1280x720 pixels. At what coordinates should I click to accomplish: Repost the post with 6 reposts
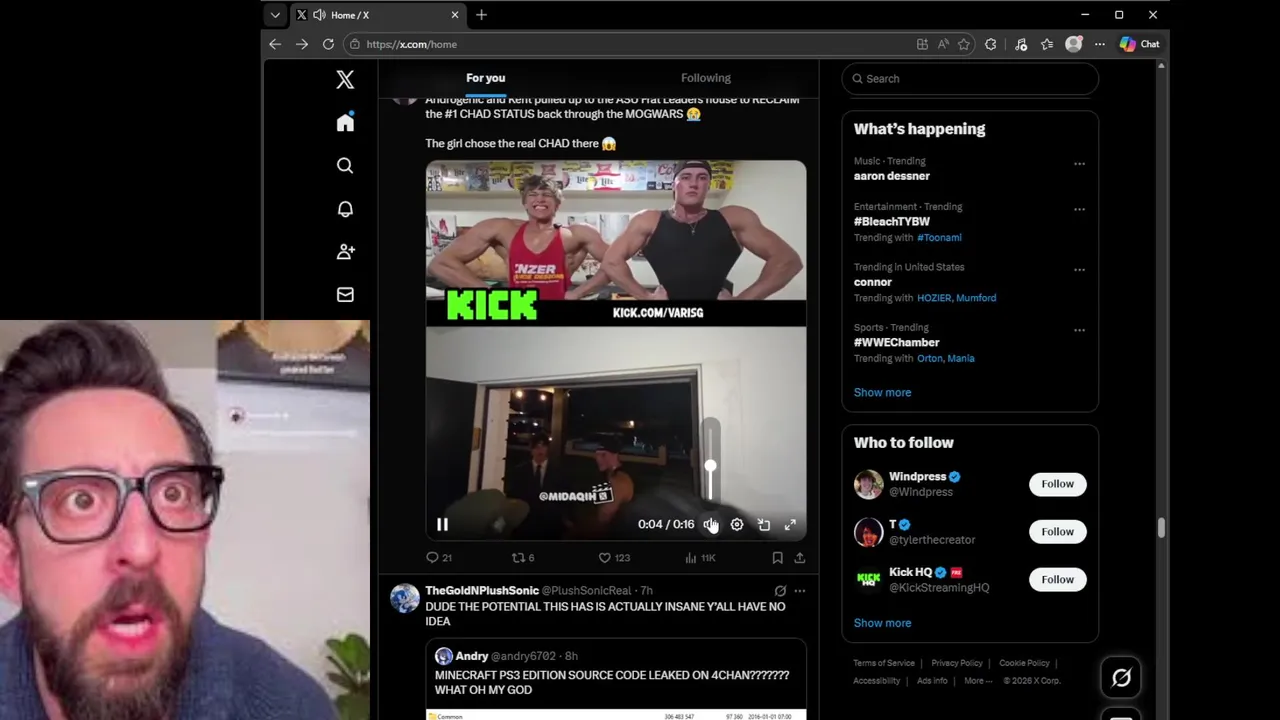pos(523,558)
